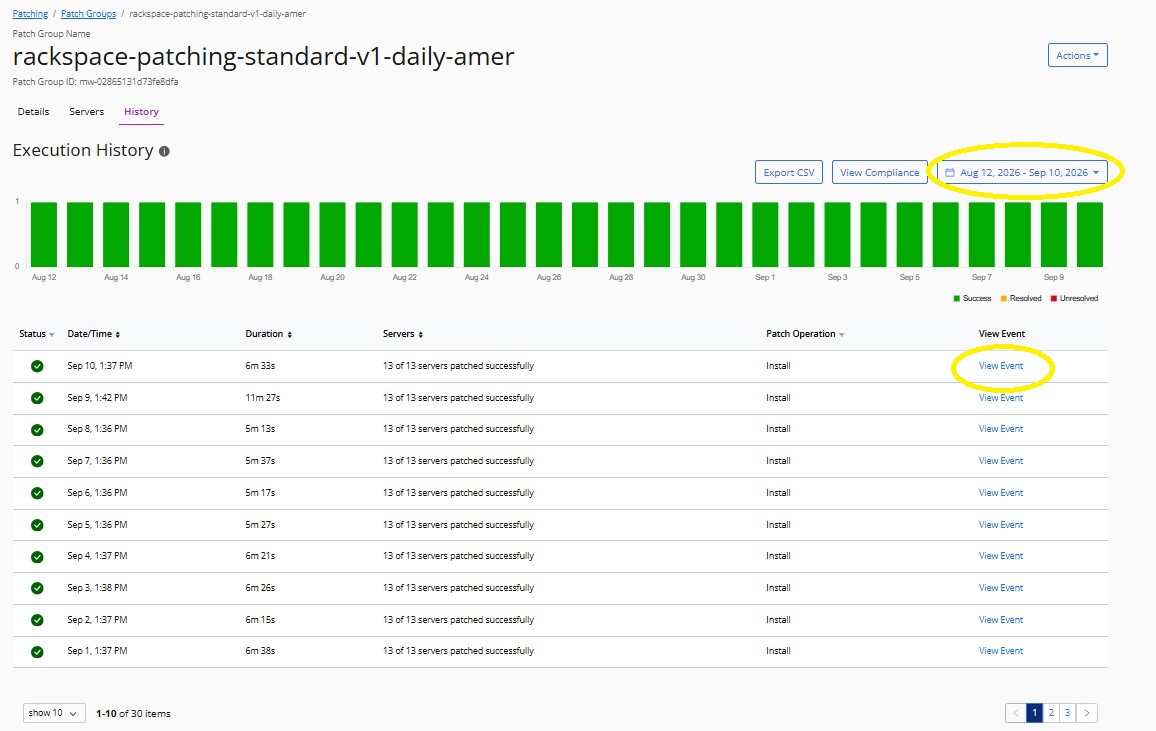Open View Event for Sep 9
This screenshot has height=731, width=1156.
click(x=1000, y=397)
